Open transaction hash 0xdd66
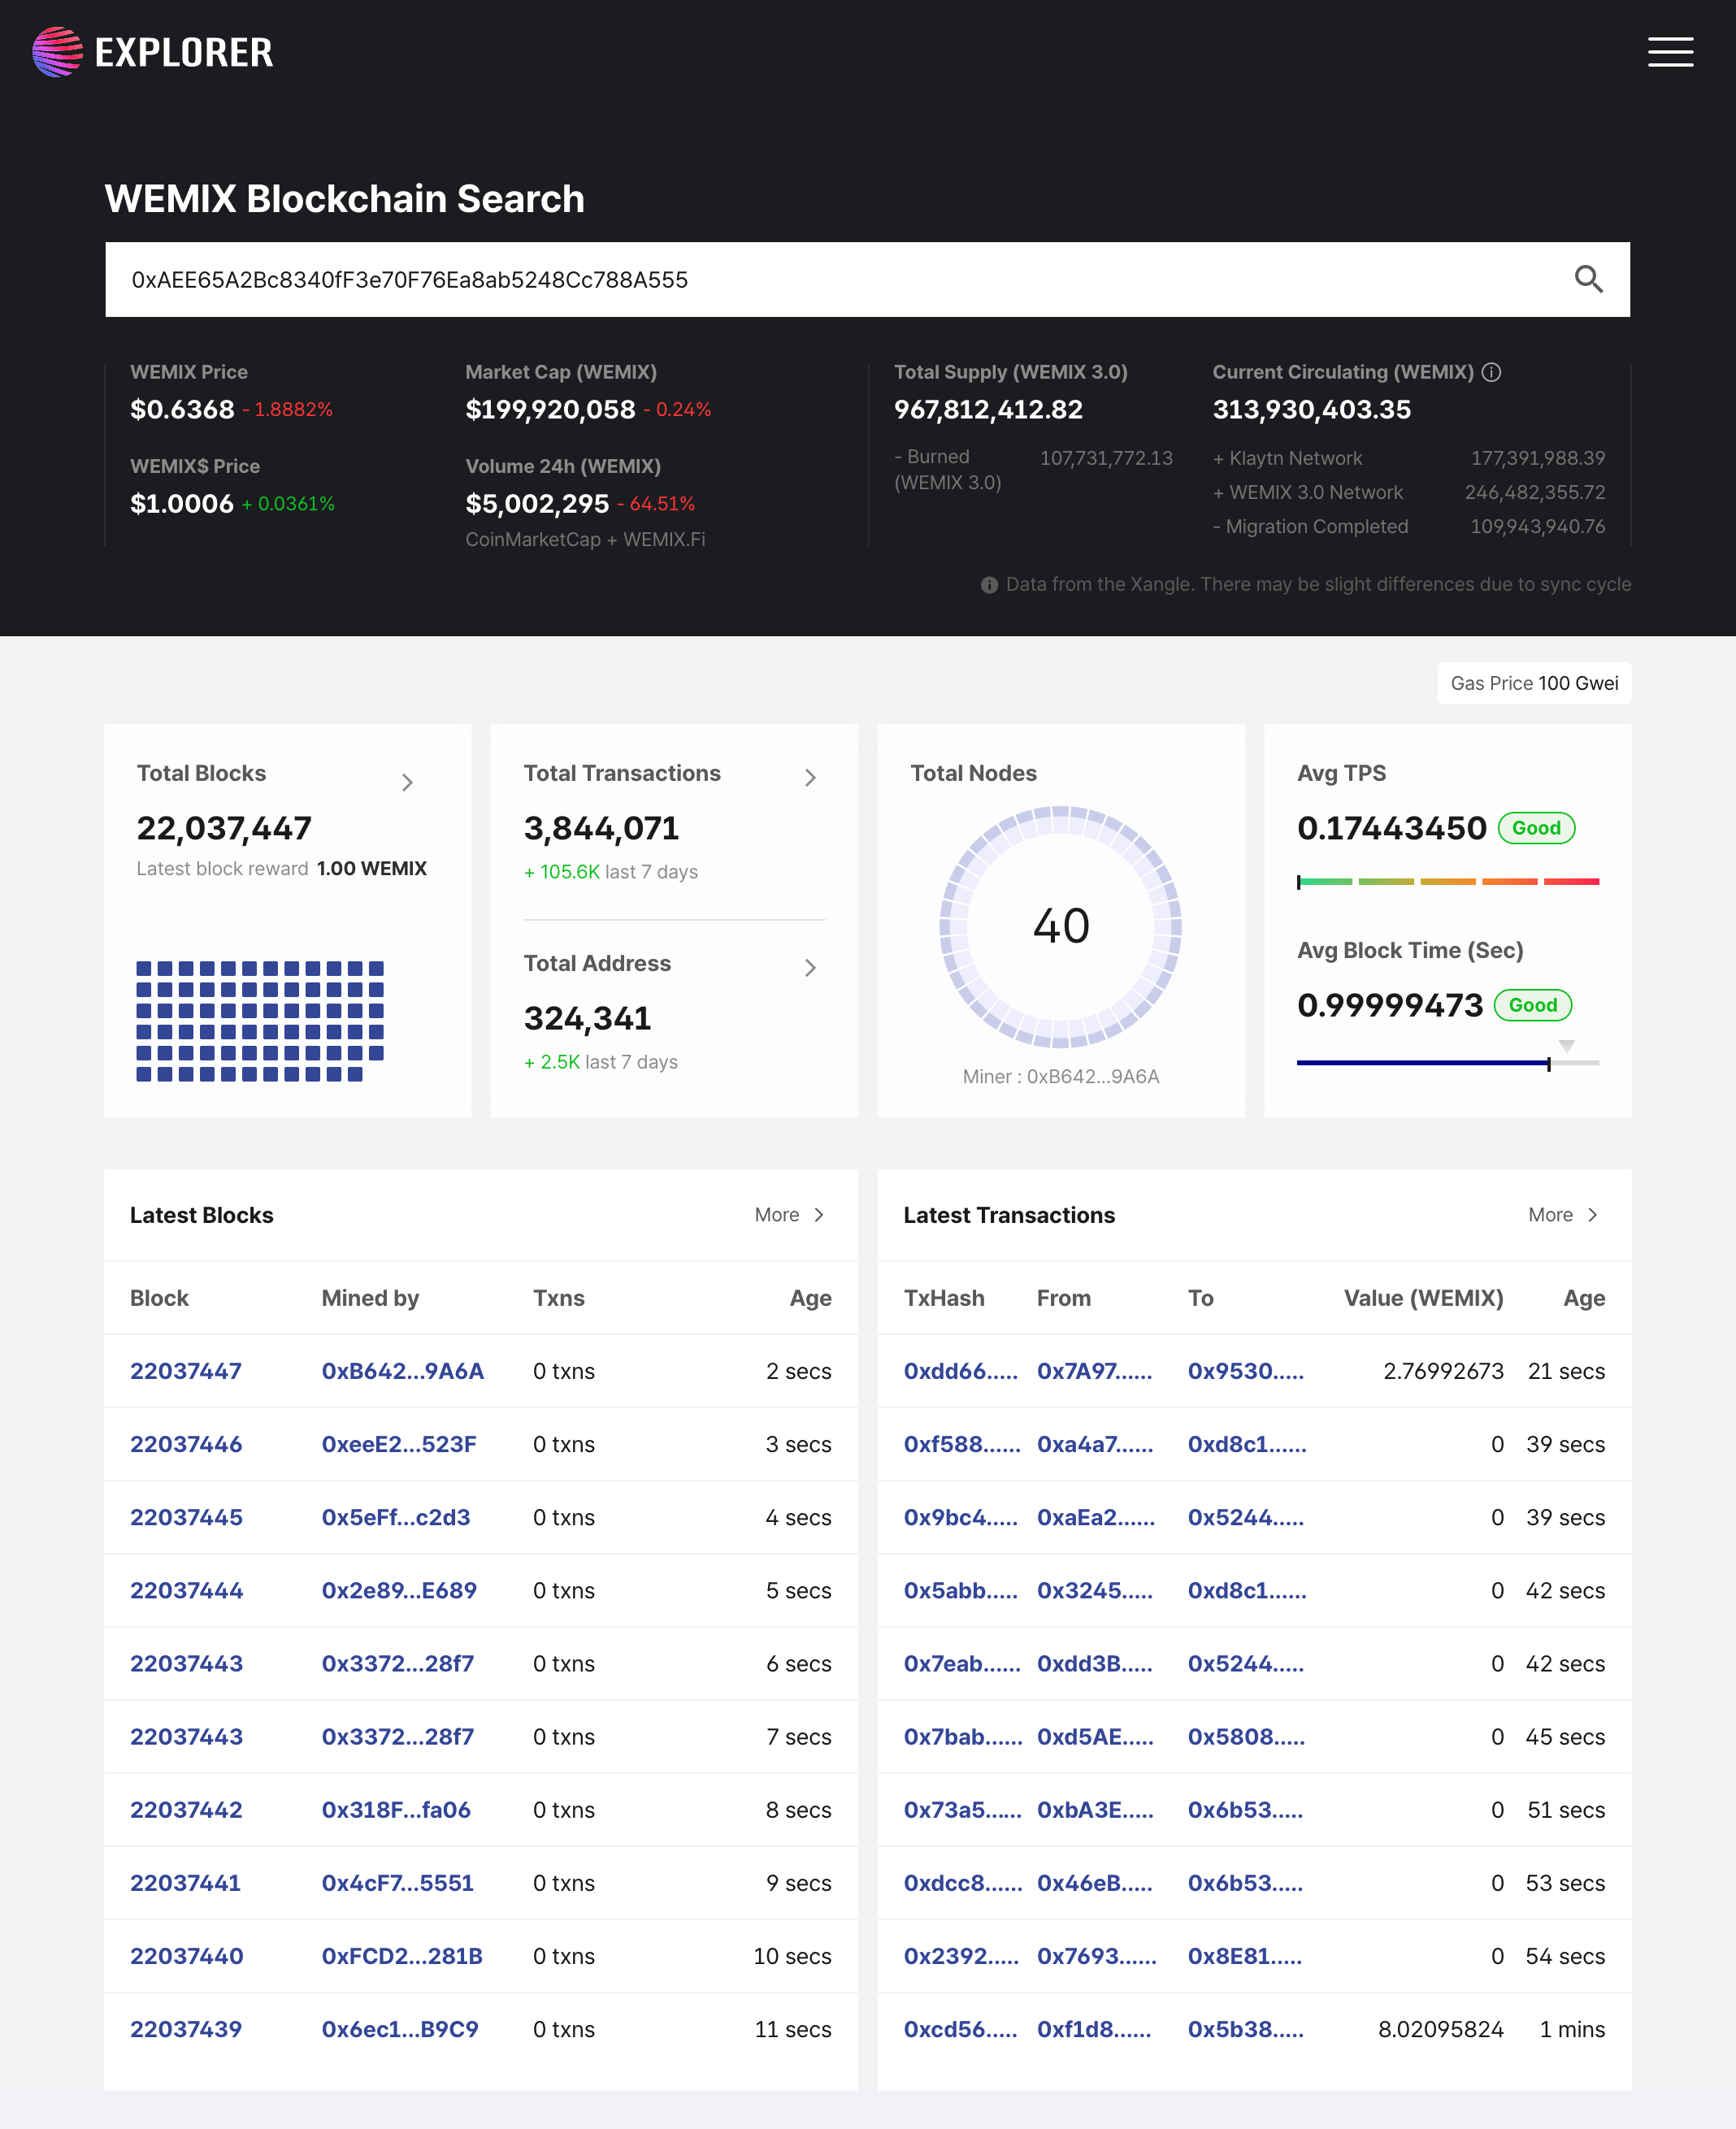The image size is (1736, 2129). [x=960, y=1371]
